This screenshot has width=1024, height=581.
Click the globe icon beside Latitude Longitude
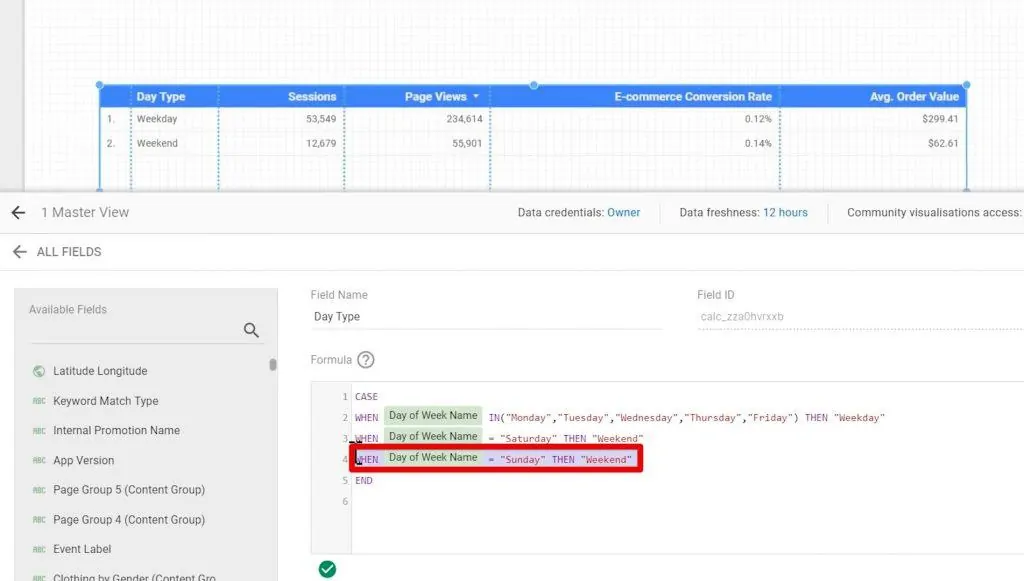39,371
